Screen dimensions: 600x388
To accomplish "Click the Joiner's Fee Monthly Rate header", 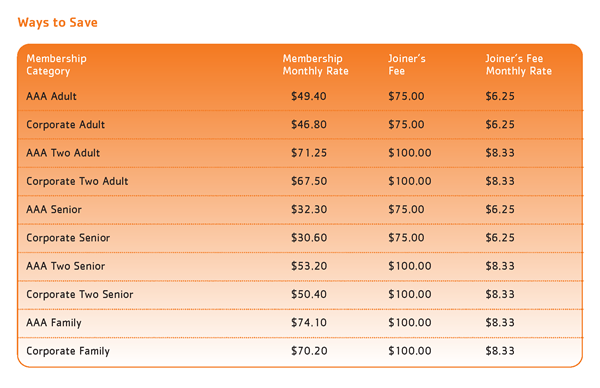I will 518,65.
